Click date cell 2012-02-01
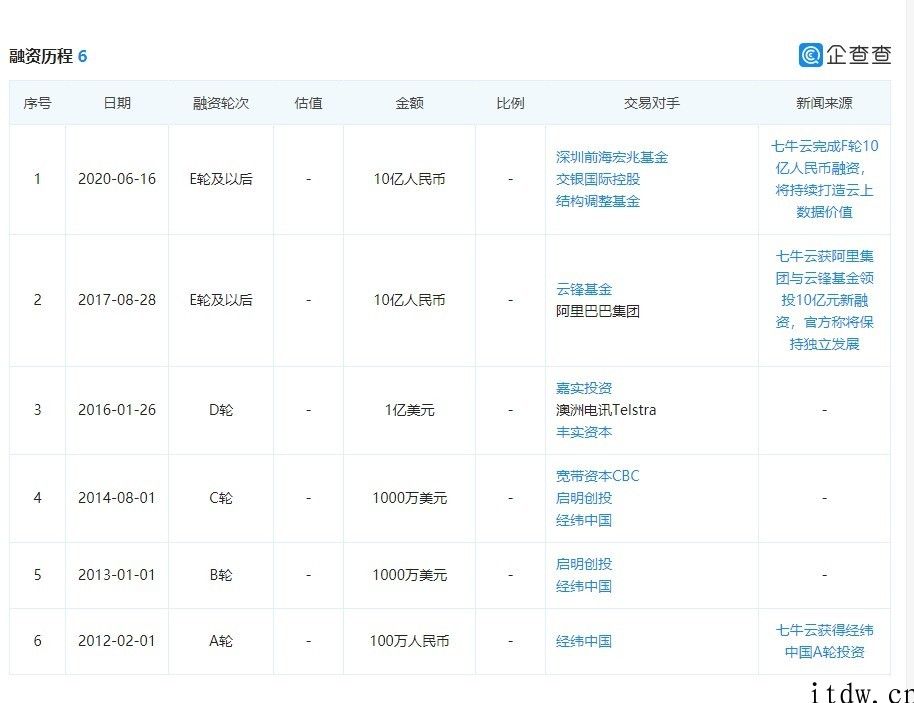Image resolution: width=914 pixels, height=703 pixels. 117,641
